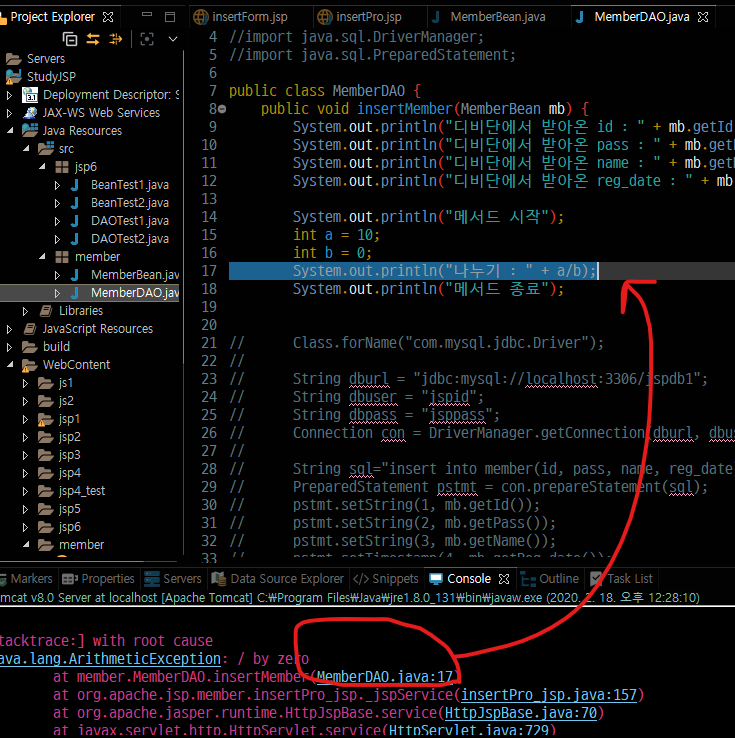Click 'int b = 0;' code line
The height and width of the screenshot is (738, 735).
pos(332,253)
